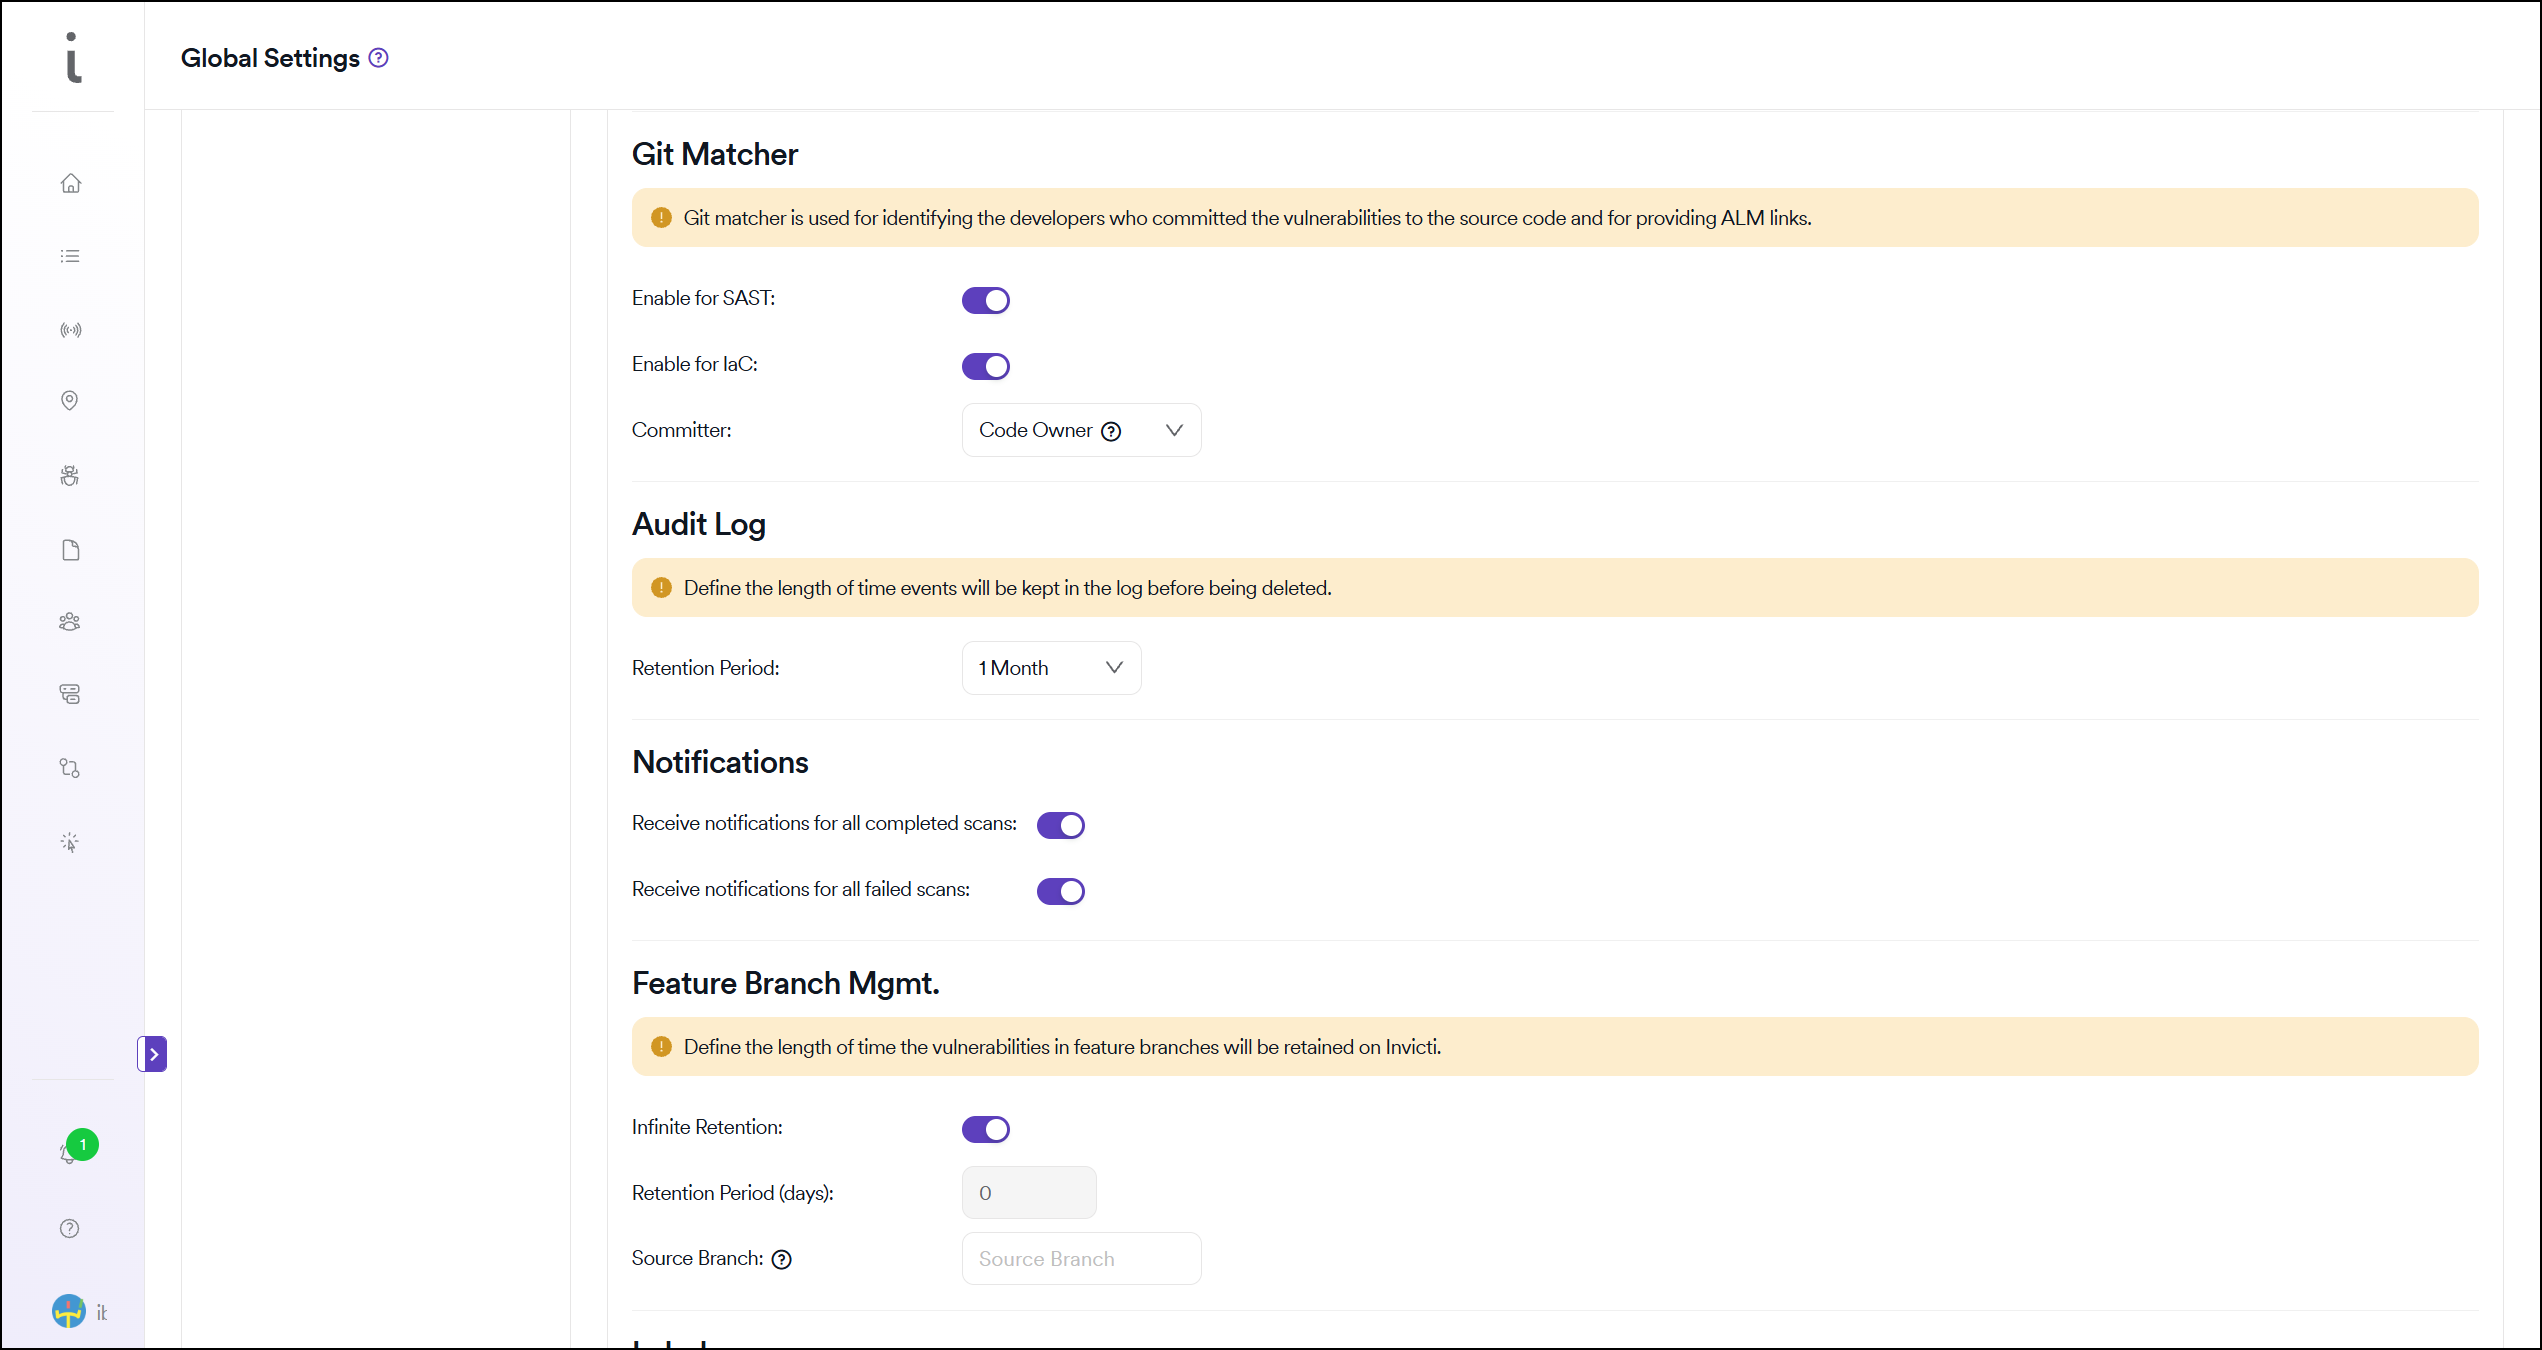The image size is (2542, 1350).
Task: Disable the Enable for SAST toggle
Action: (985, 300)
